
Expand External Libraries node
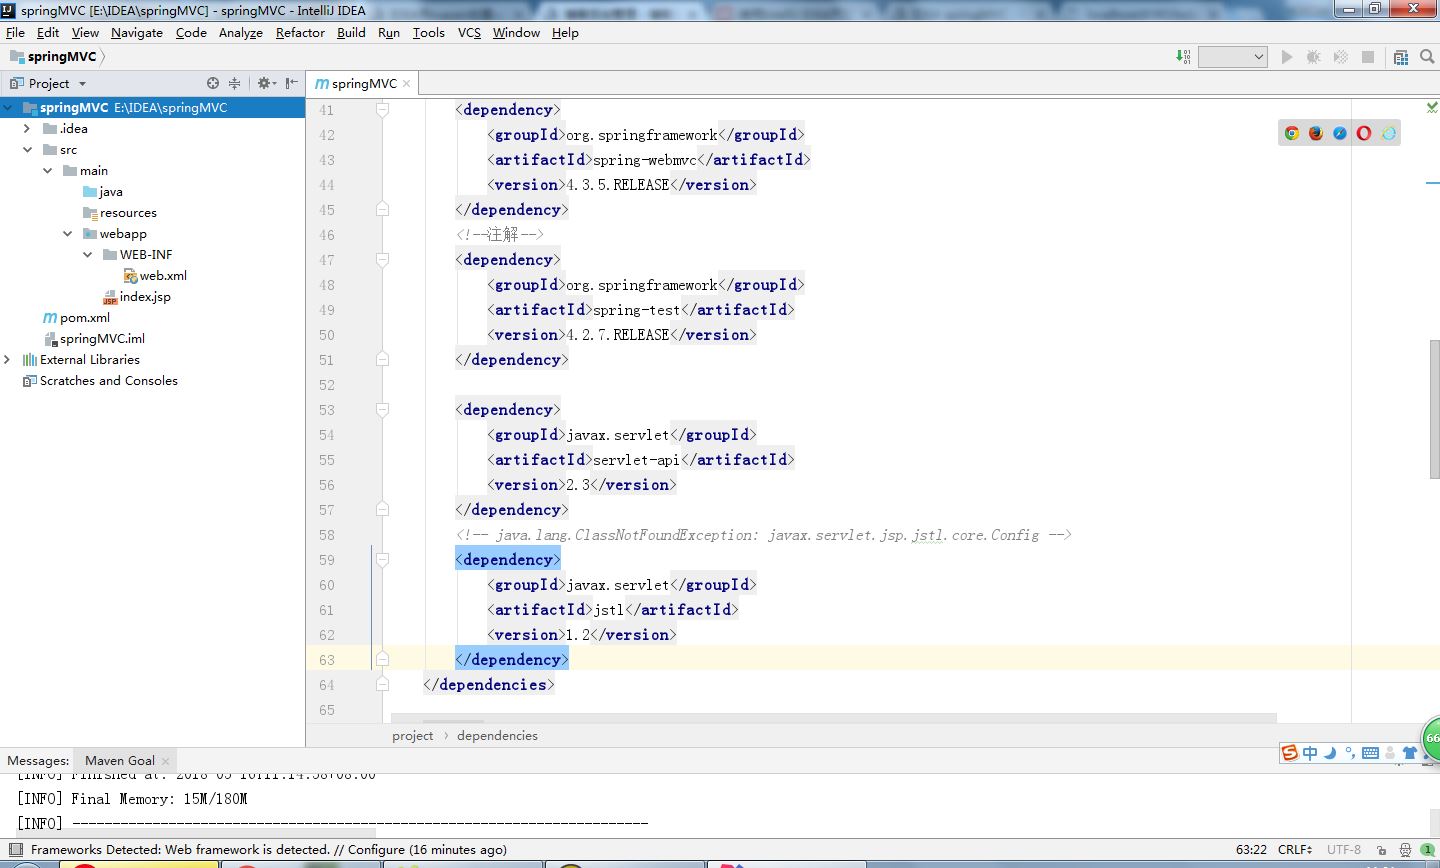(7, 360)
